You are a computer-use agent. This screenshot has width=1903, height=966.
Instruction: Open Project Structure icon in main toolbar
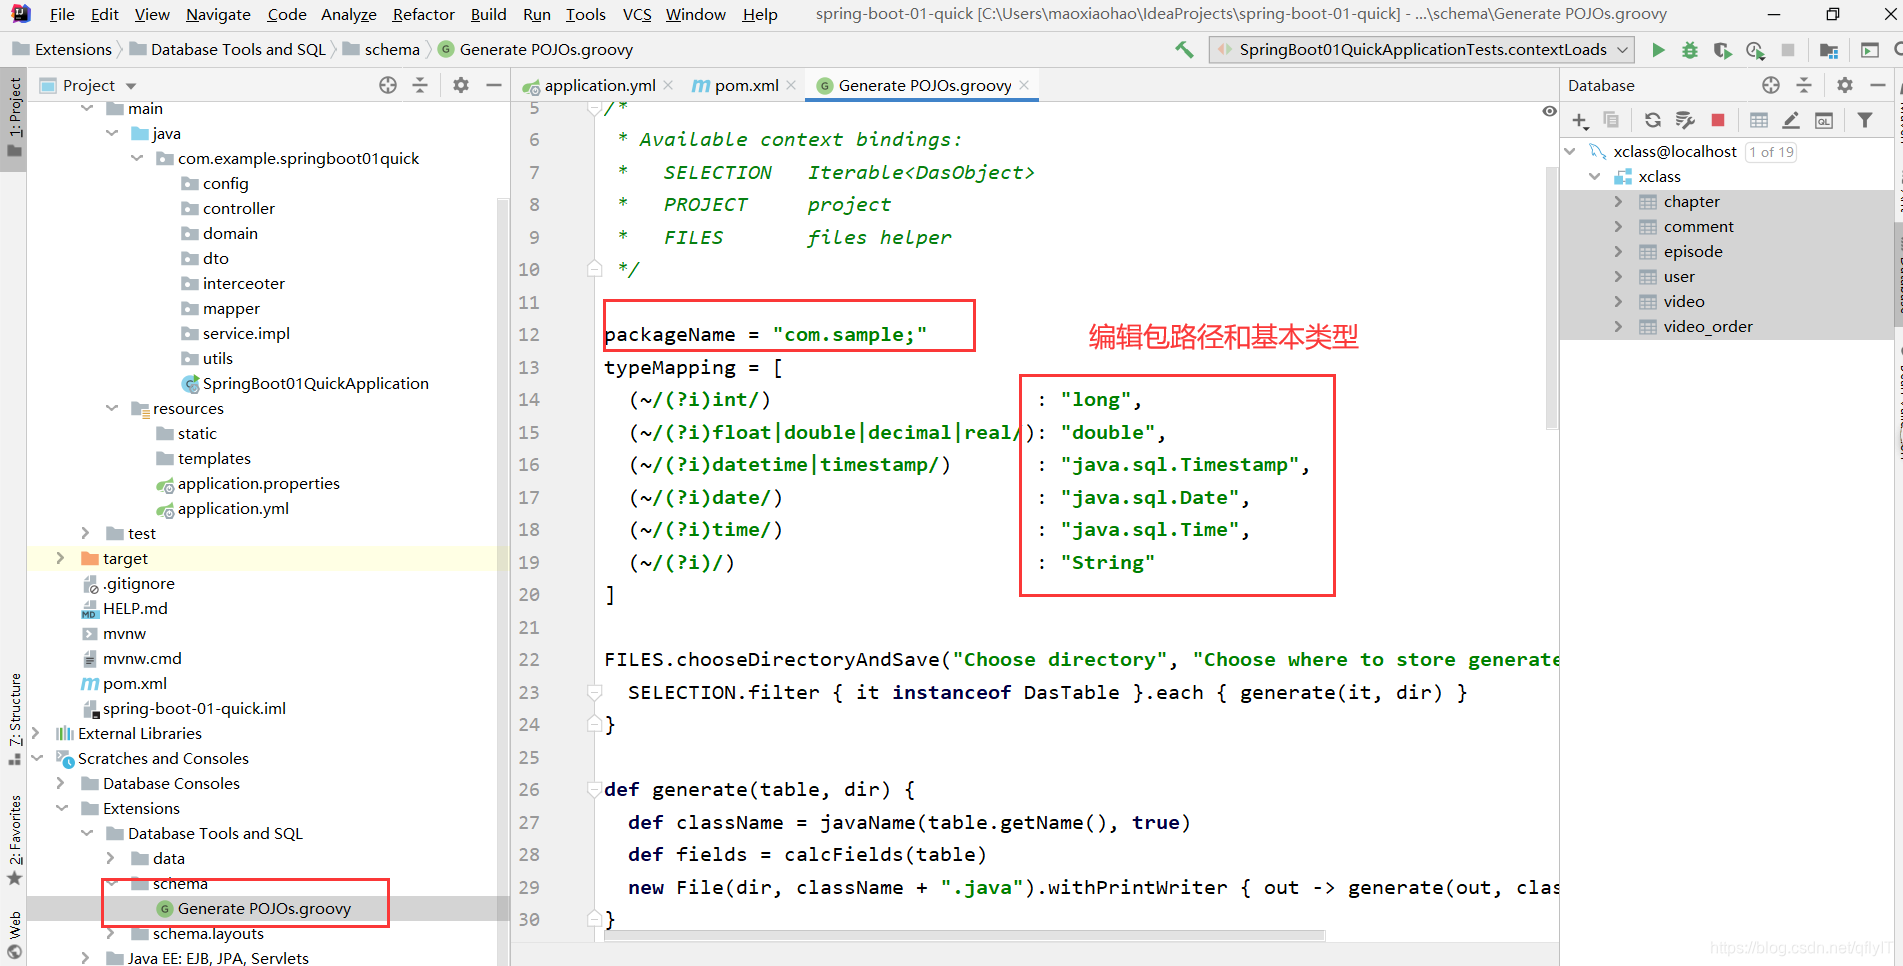1829,50
